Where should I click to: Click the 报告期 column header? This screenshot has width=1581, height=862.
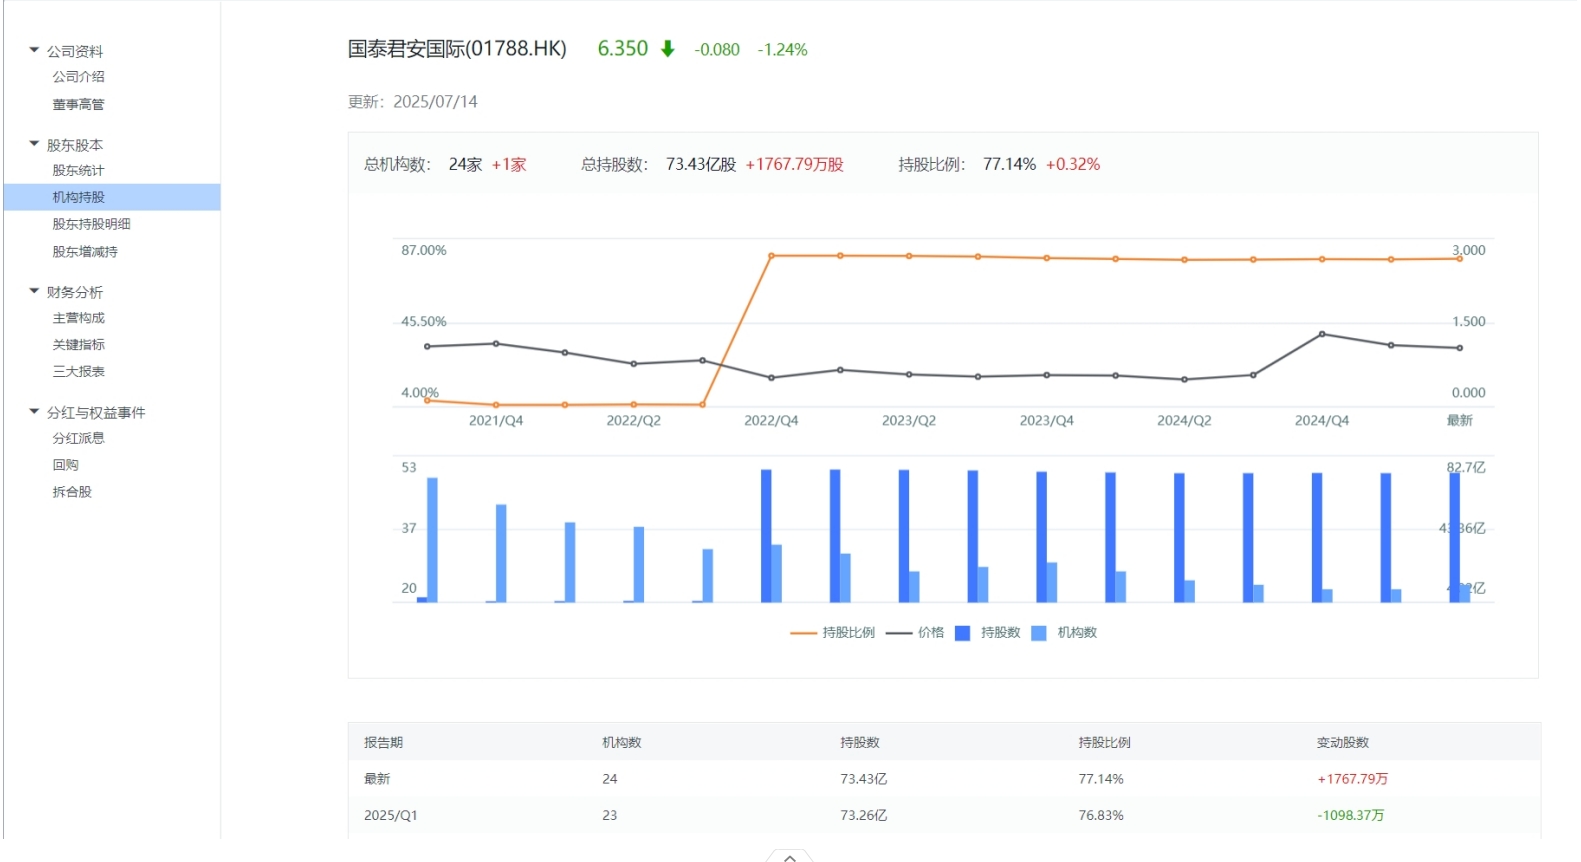coord(383,743)
